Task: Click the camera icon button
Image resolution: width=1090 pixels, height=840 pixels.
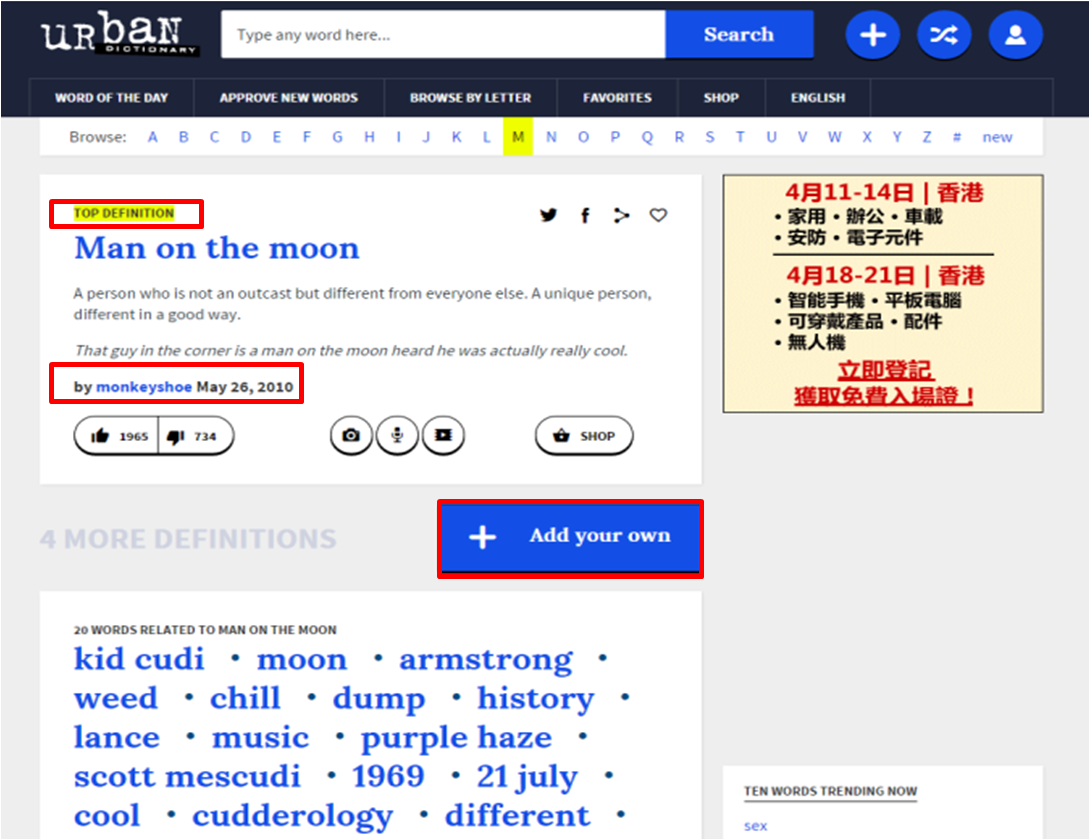Action: coord(351,436)
